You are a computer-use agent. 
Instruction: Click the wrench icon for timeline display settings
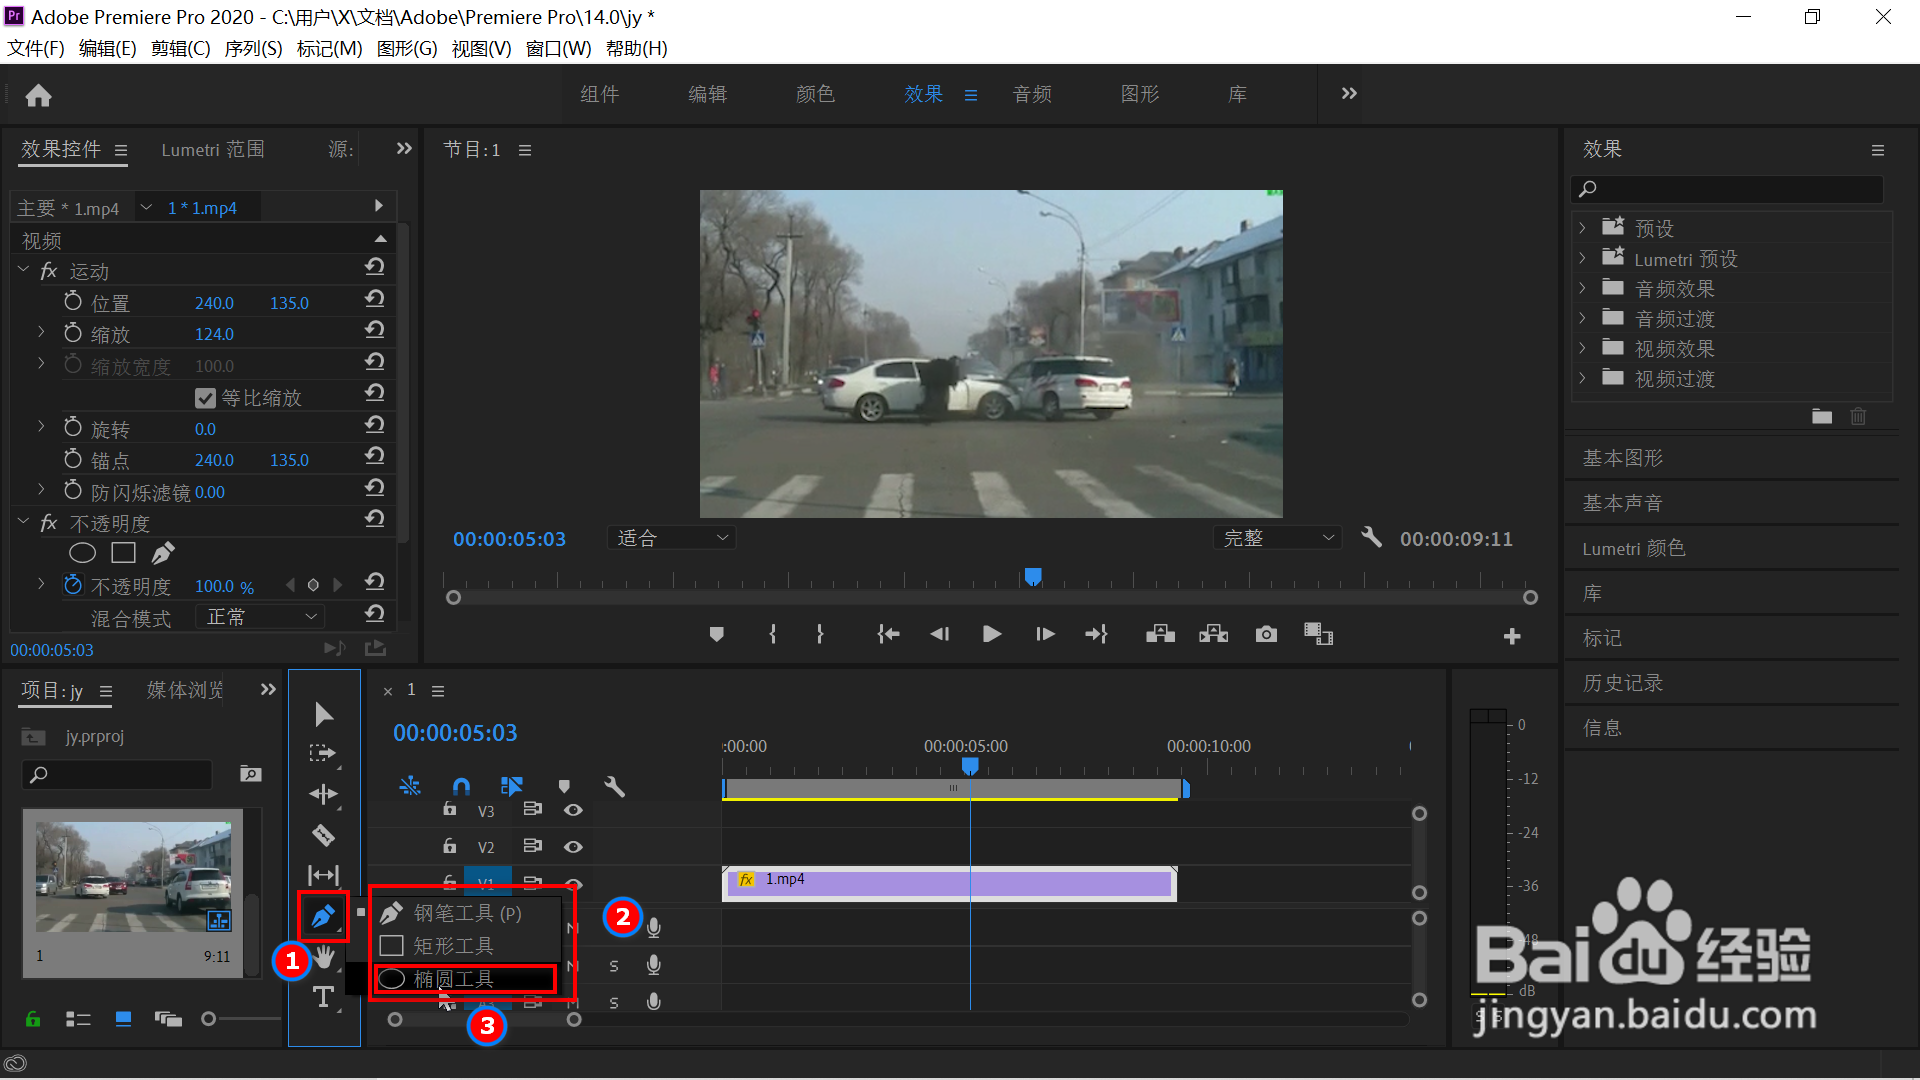point(614,786)
